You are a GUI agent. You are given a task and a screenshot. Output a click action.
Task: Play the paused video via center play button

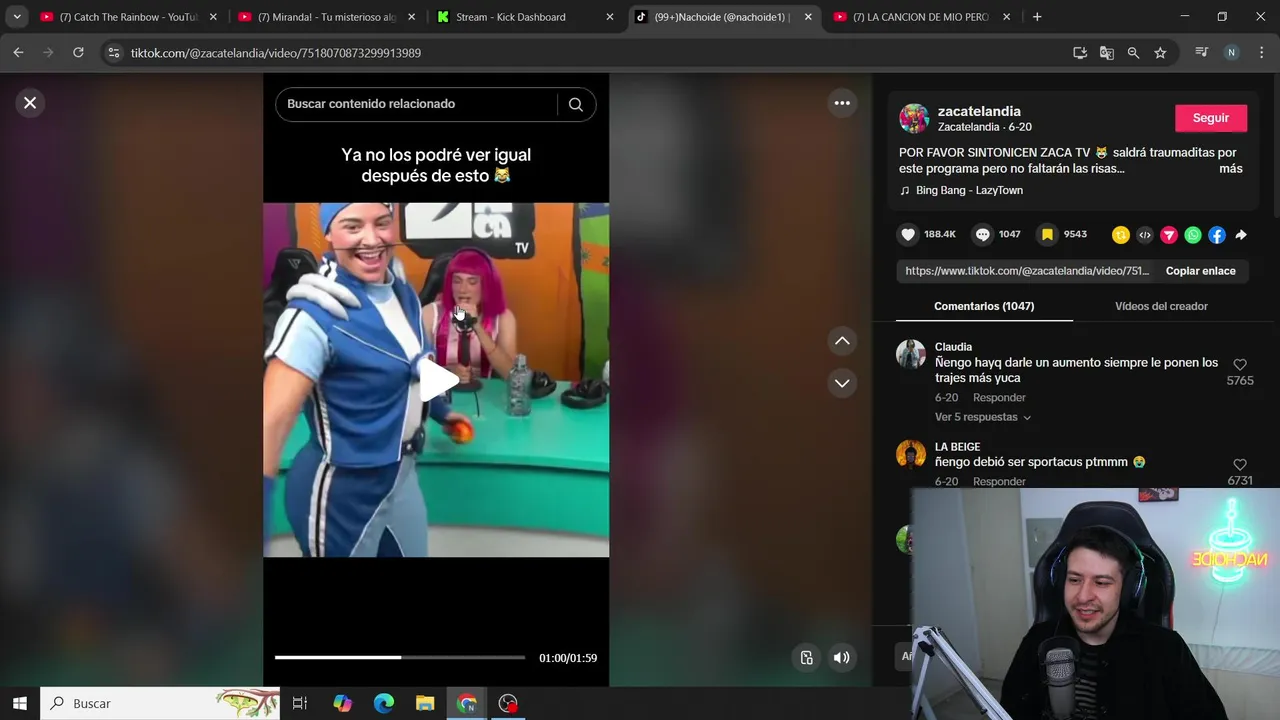(437, 380)
